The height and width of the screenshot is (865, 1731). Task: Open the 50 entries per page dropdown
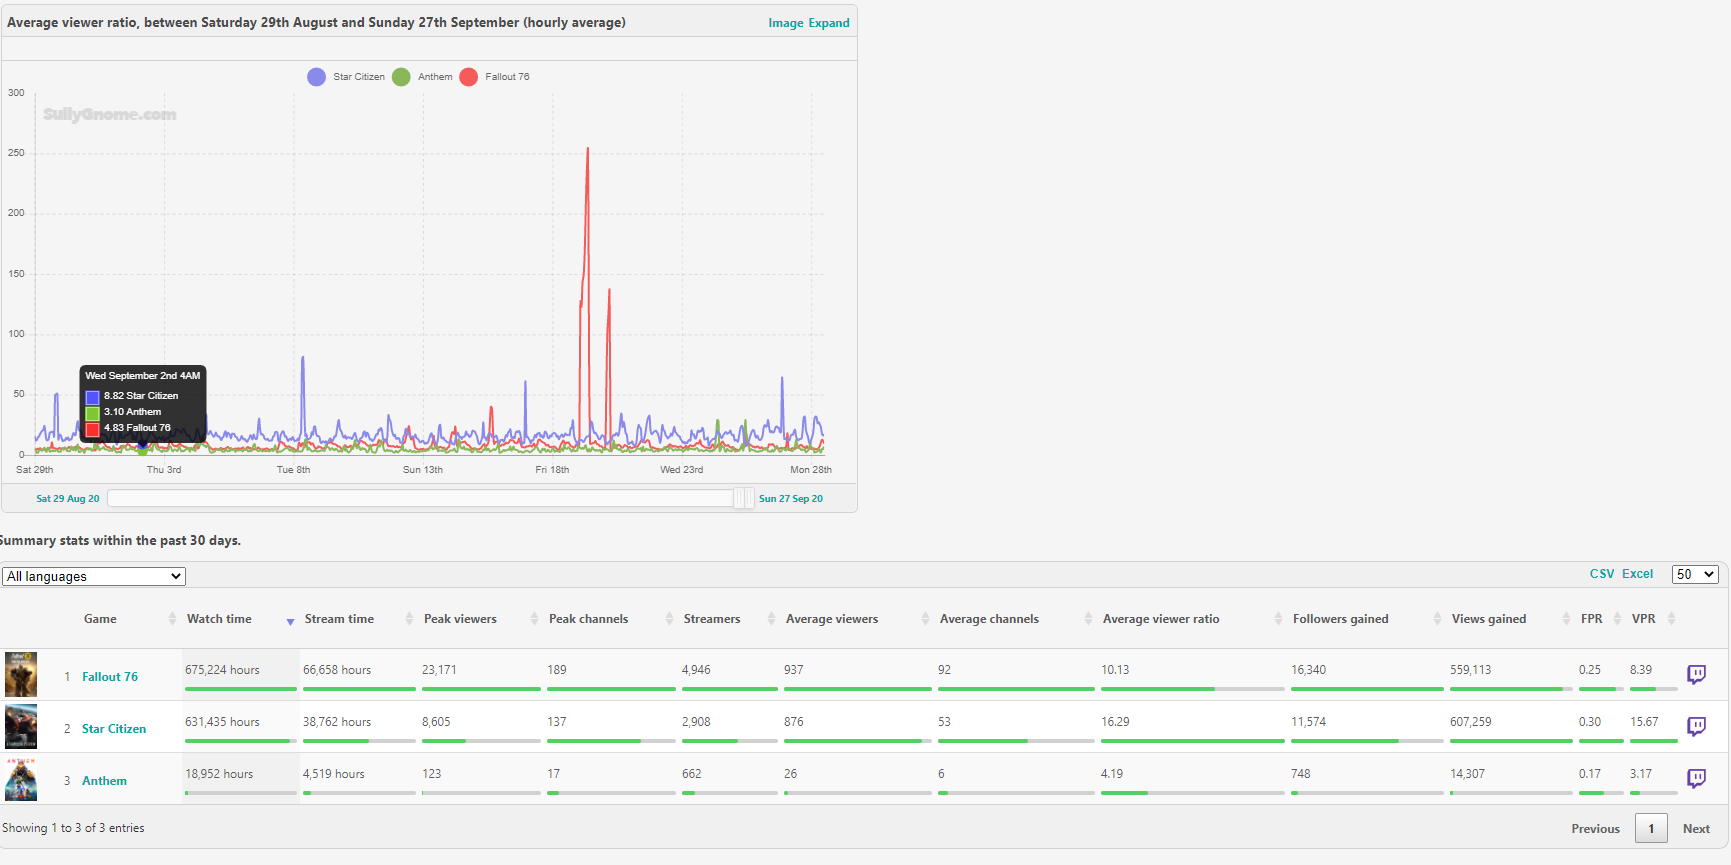coord(1695,574)
